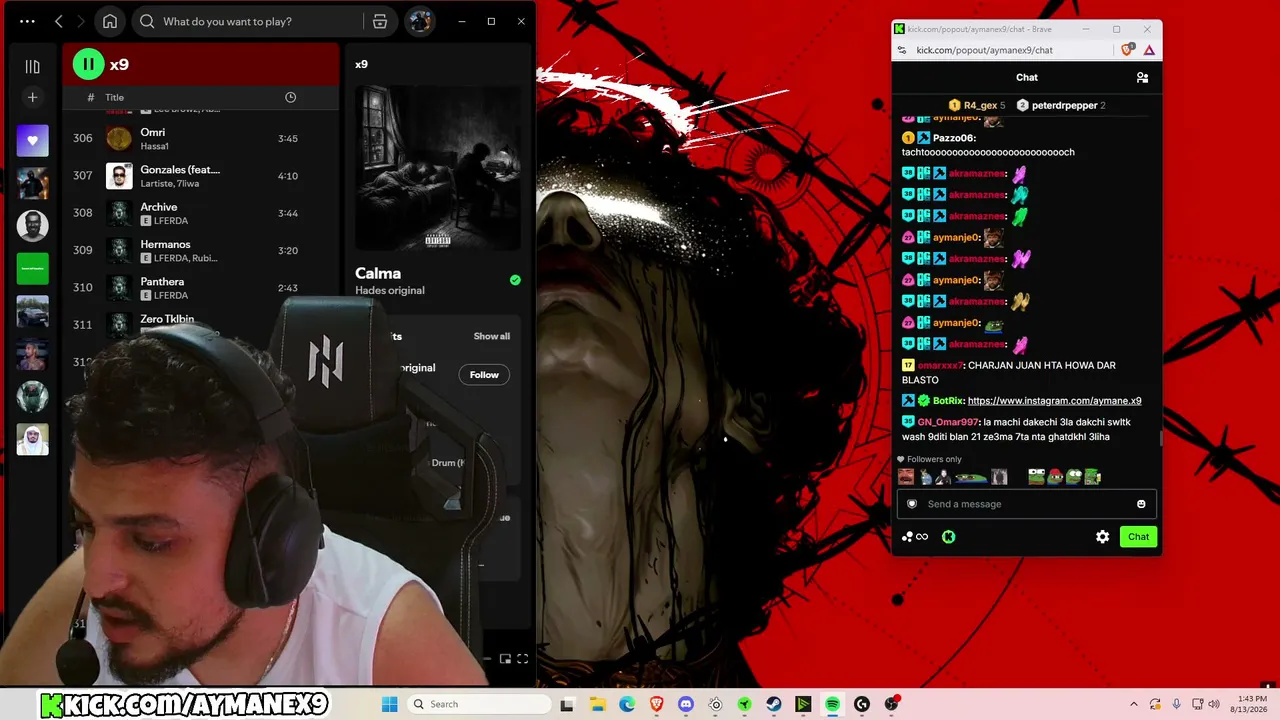Screen dimensions: 1280x720
Task: Go to Spotify Home
Action: tap(110, 21)
